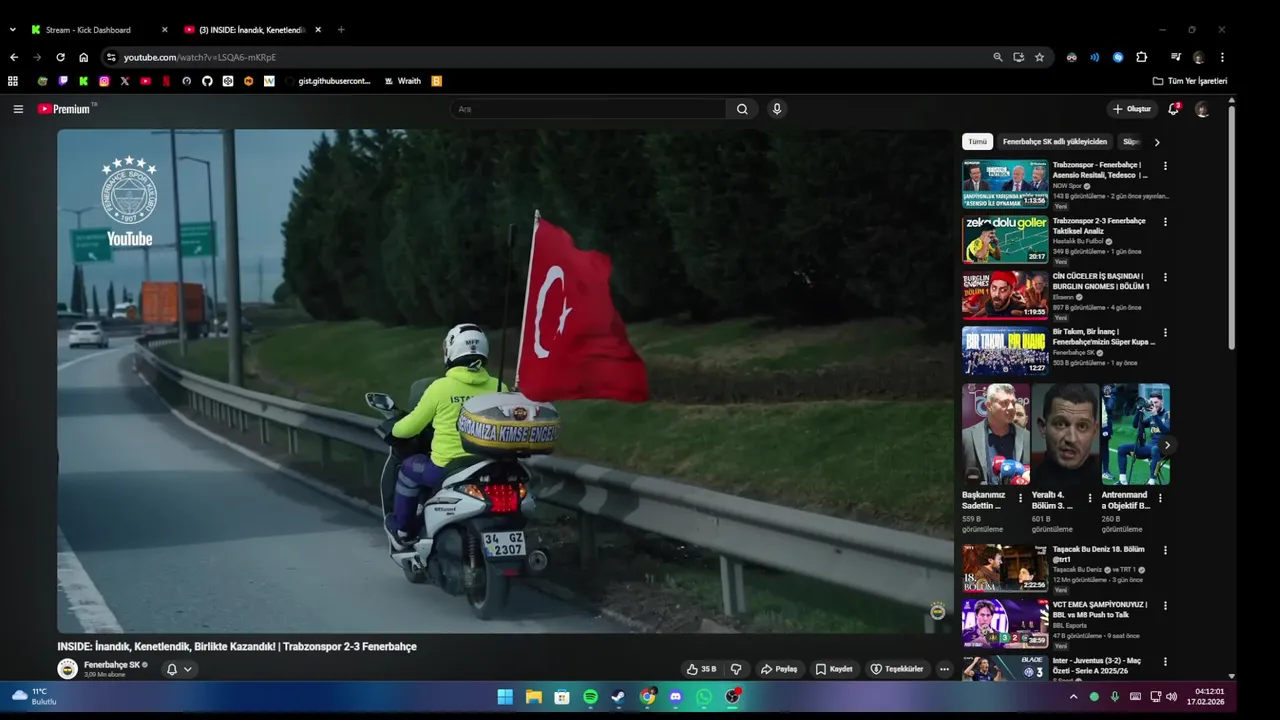Open the YouTube hamburger guide menu
1280x720 pixels.
point(18,109)
